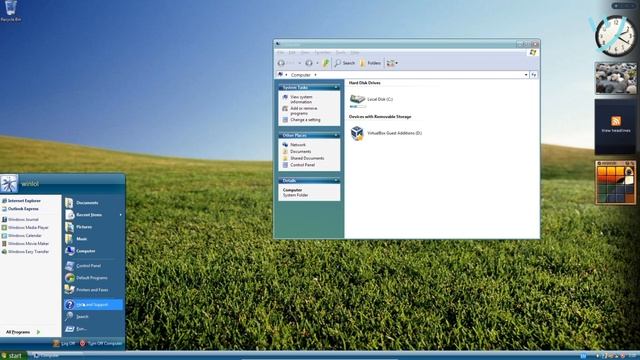Click the slideshow photo gadget in sidebar
This screenshot has height=360, width=640.
pos(616,78)
